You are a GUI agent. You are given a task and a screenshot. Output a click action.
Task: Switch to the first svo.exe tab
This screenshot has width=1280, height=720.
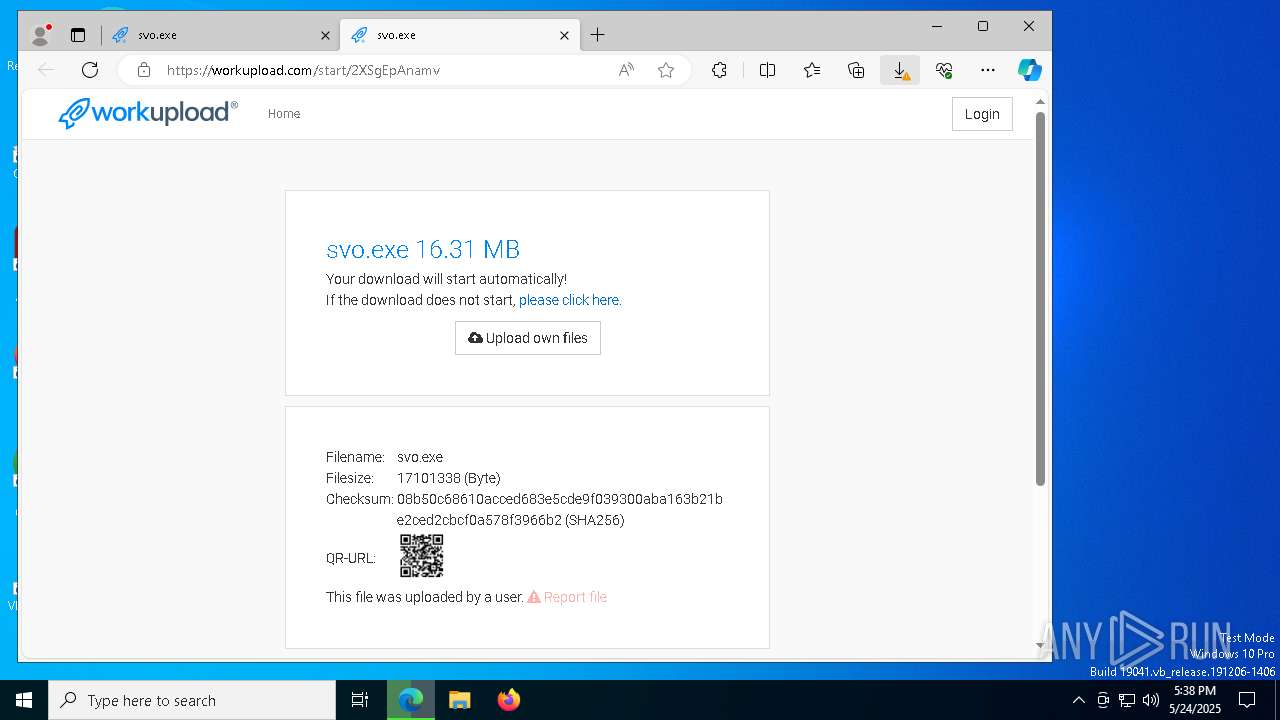click(220, 35)
